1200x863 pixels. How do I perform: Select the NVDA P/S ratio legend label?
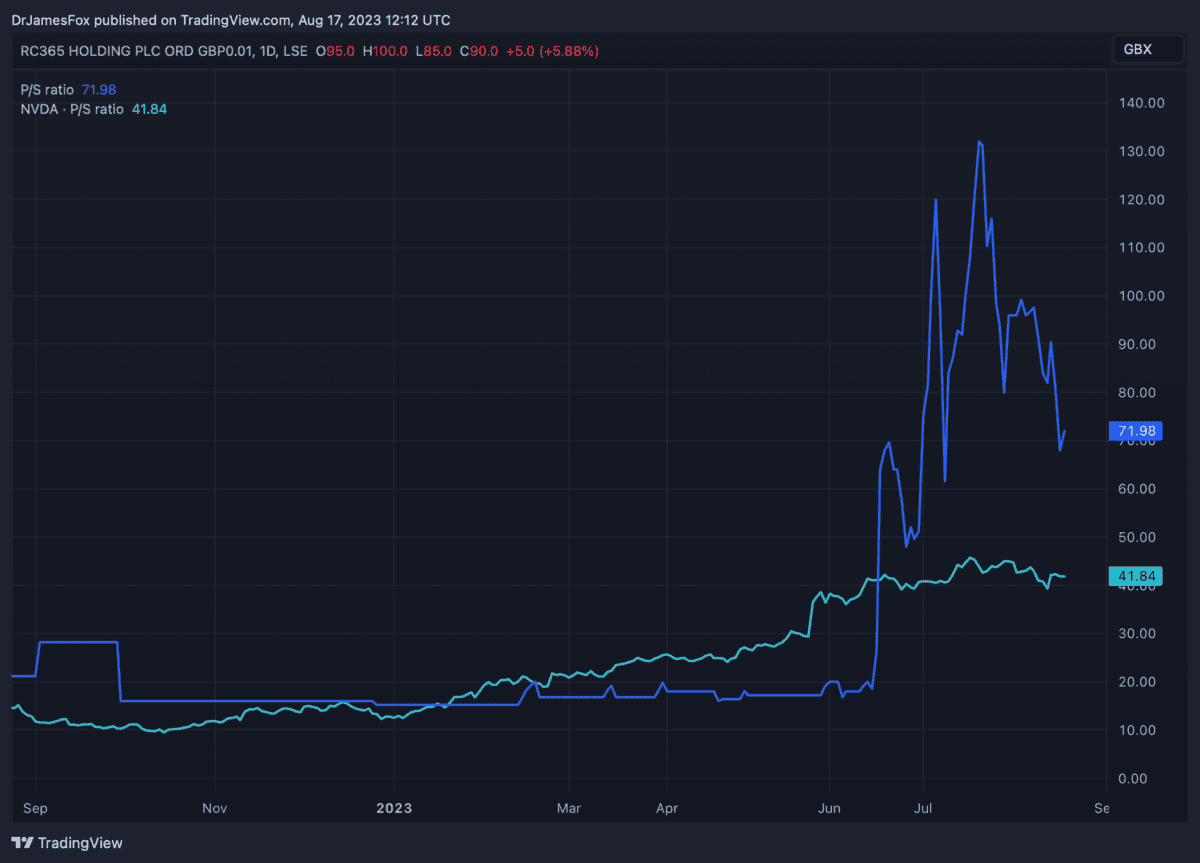pos(72,109)
